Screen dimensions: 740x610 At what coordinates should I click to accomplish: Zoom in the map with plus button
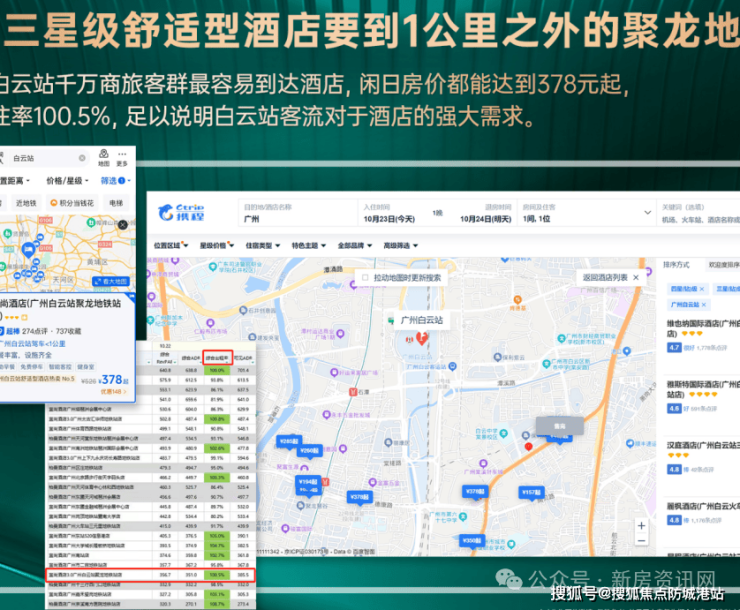tap(641, 525)
